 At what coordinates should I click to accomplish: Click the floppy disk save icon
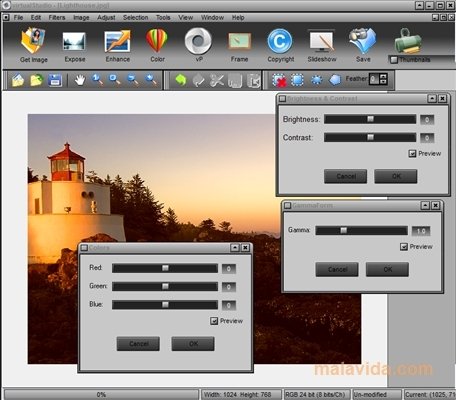(55, 80)
